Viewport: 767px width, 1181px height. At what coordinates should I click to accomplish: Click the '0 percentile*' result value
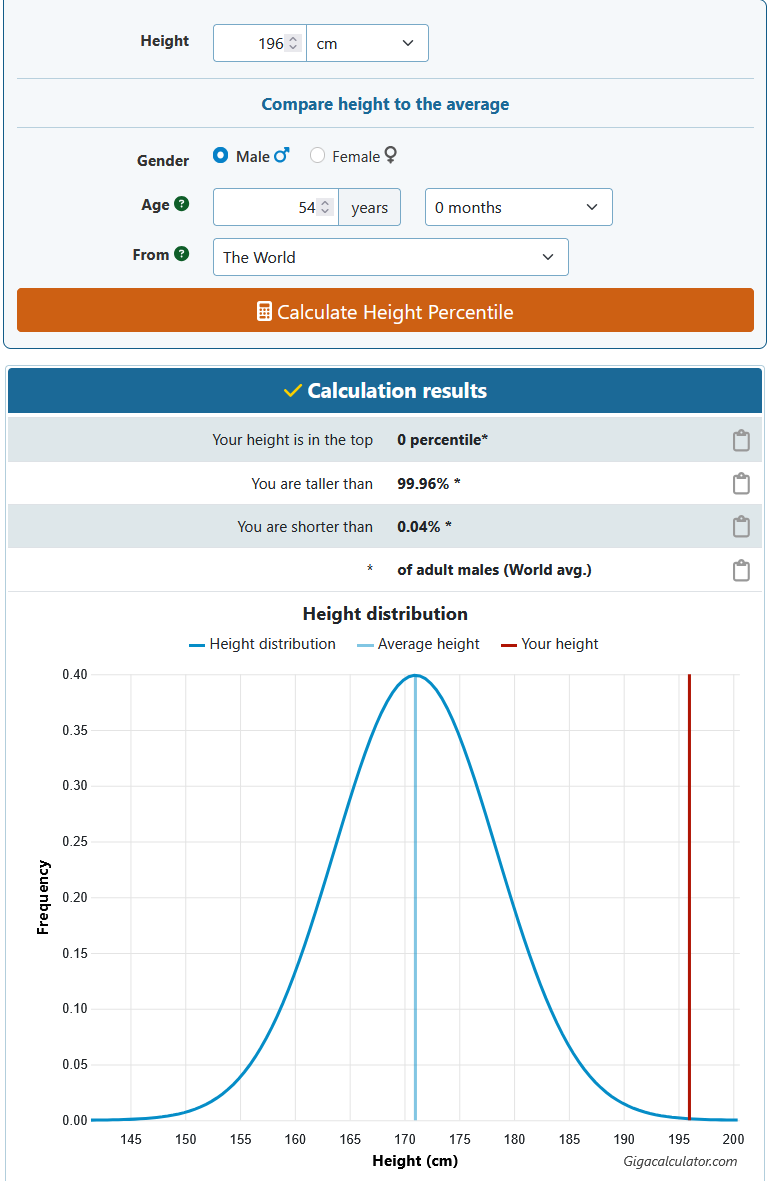(x=442, y=441)
